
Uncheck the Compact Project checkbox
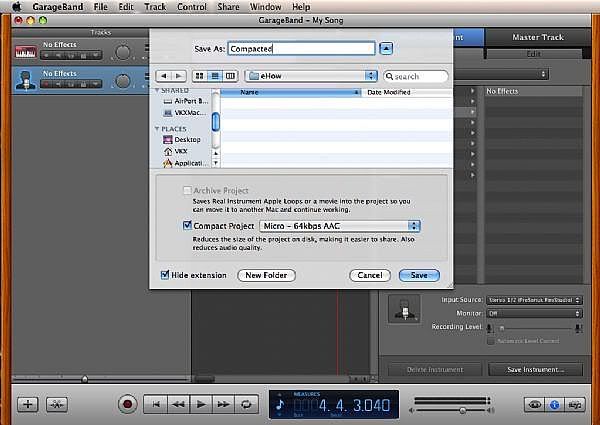click(187, 225)
